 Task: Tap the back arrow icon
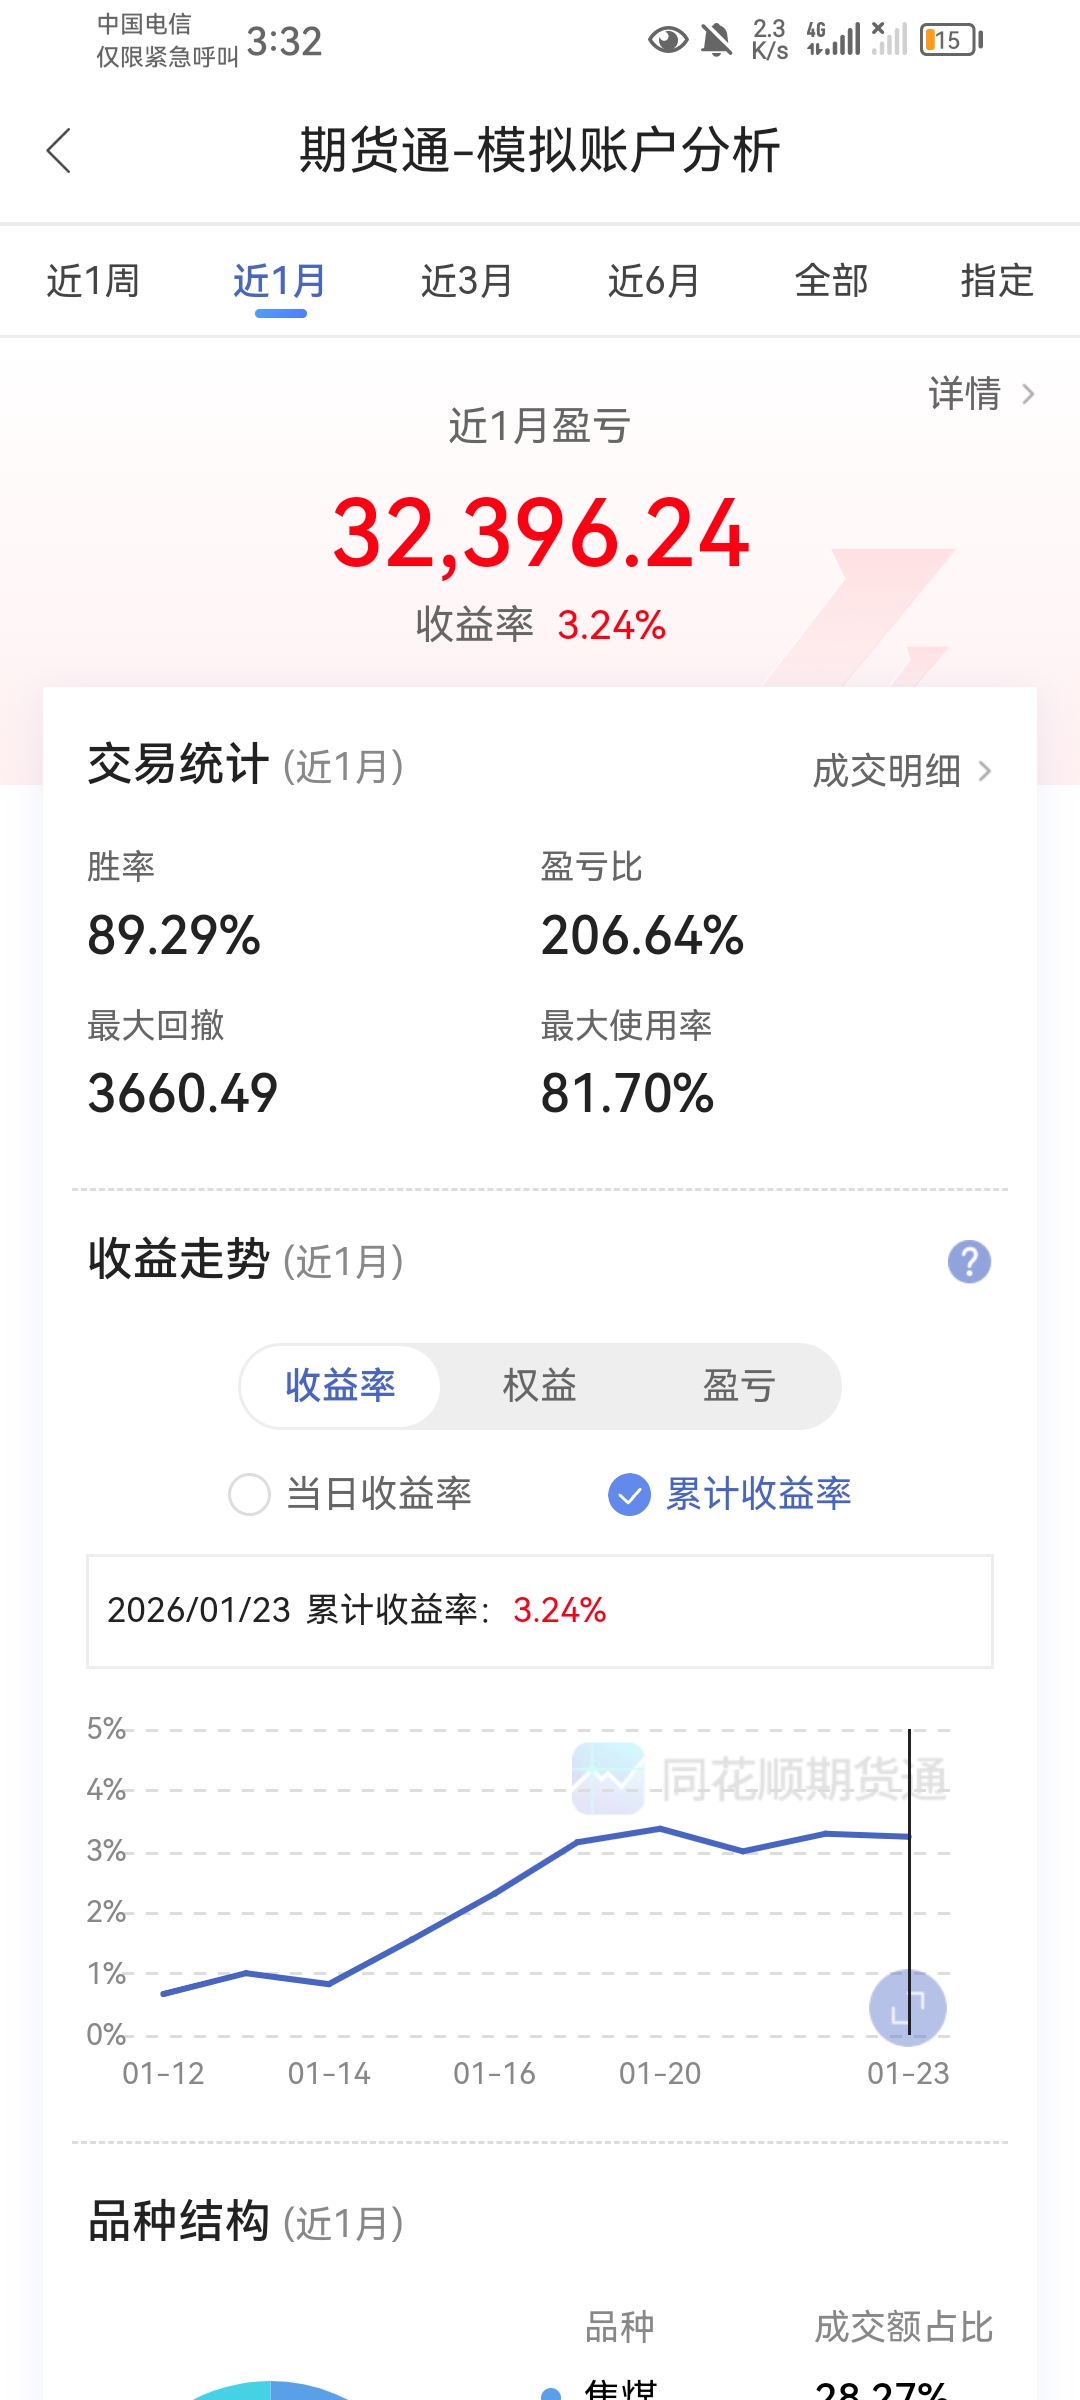click(59, 151)
